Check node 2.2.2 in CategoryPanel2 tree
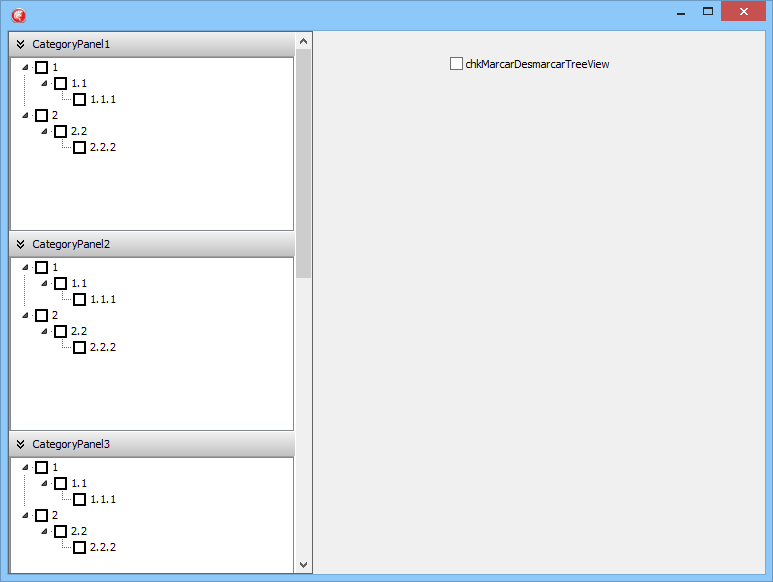 [x=79, y=347]
